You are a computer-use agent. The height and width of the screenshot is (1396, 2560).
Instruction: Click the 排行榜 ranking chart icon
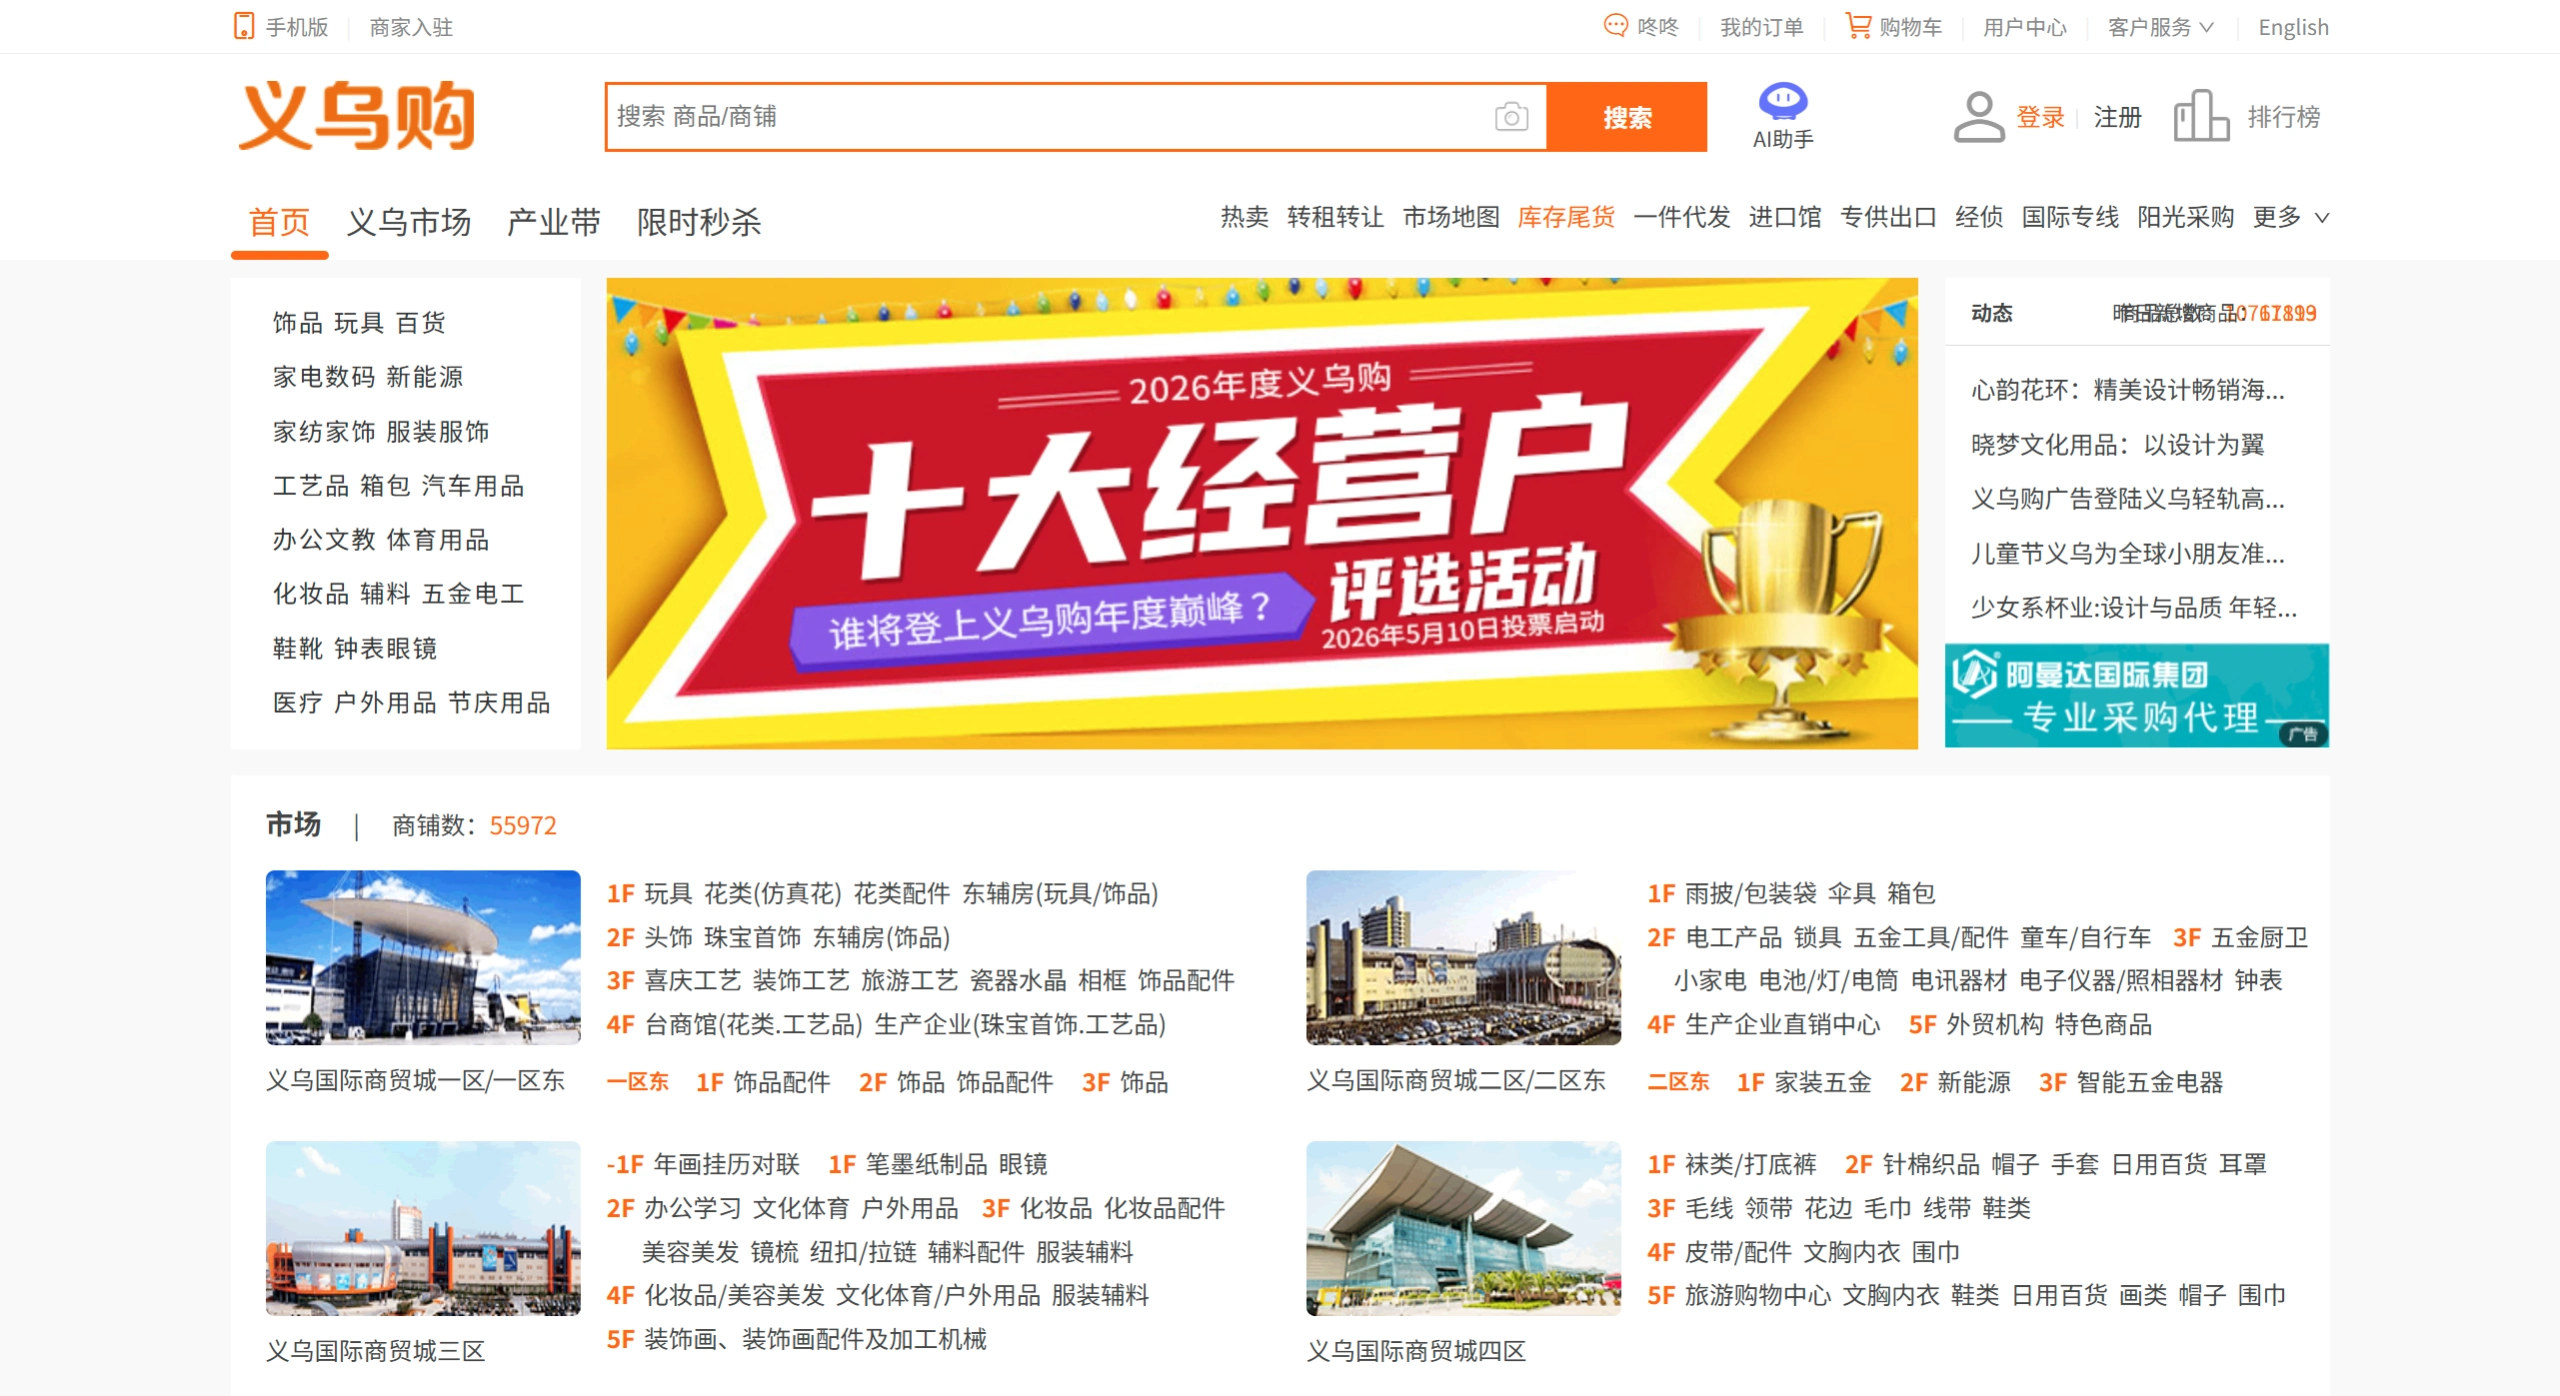2201,116
